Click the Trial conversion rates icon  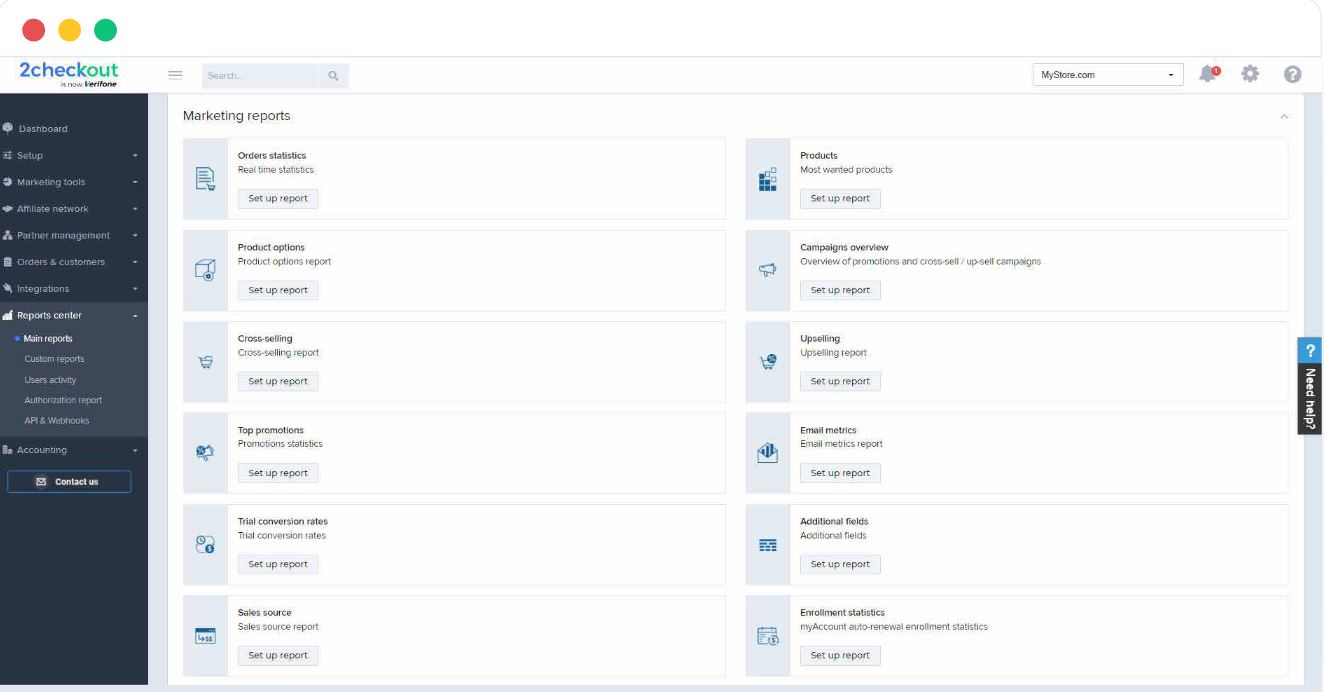205,545
